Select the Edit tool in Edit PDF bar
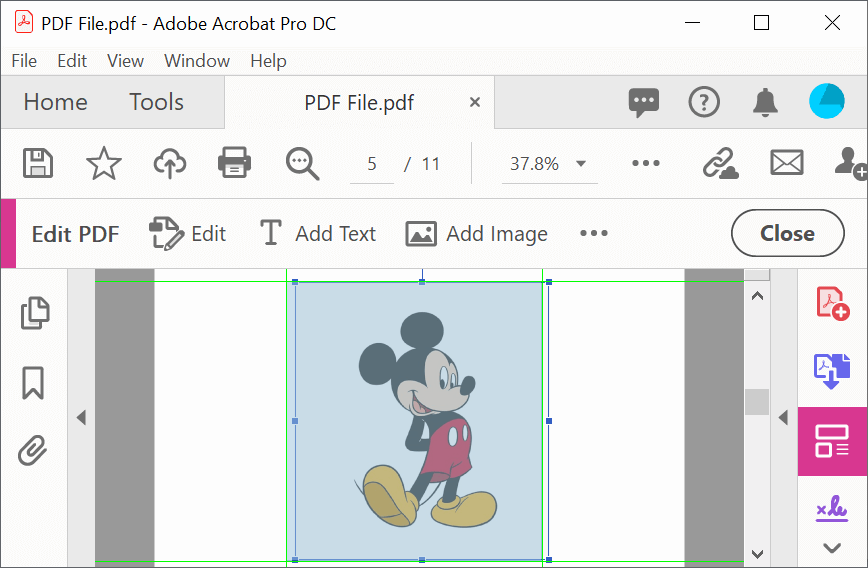The width and height of the screenshot is (868, 568). click(188, 234)
